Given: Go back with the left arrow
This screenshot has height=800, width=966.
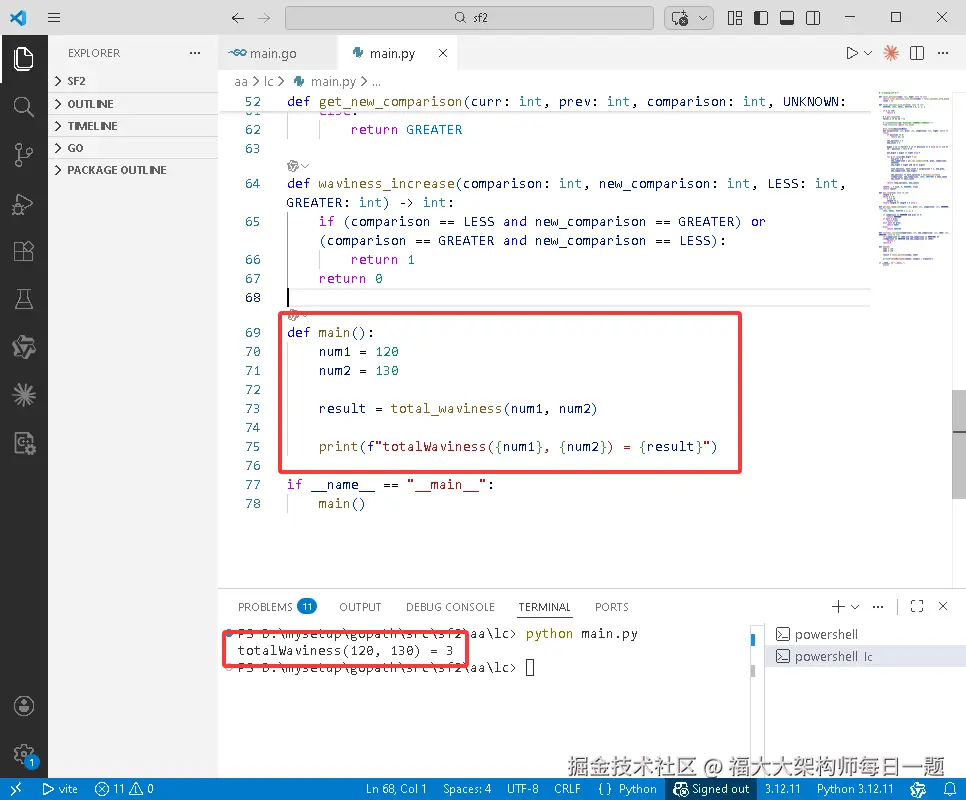Looking at the screenshot, I should coord(238,18).
